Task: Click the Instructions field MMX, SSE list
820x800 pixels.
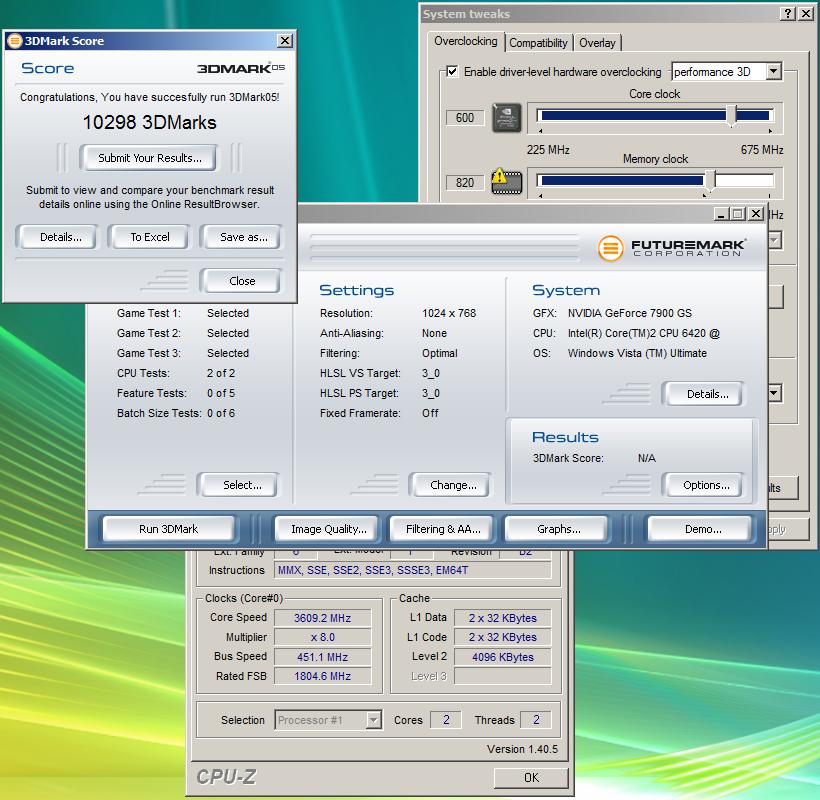Action: click(x=413, y=570)
